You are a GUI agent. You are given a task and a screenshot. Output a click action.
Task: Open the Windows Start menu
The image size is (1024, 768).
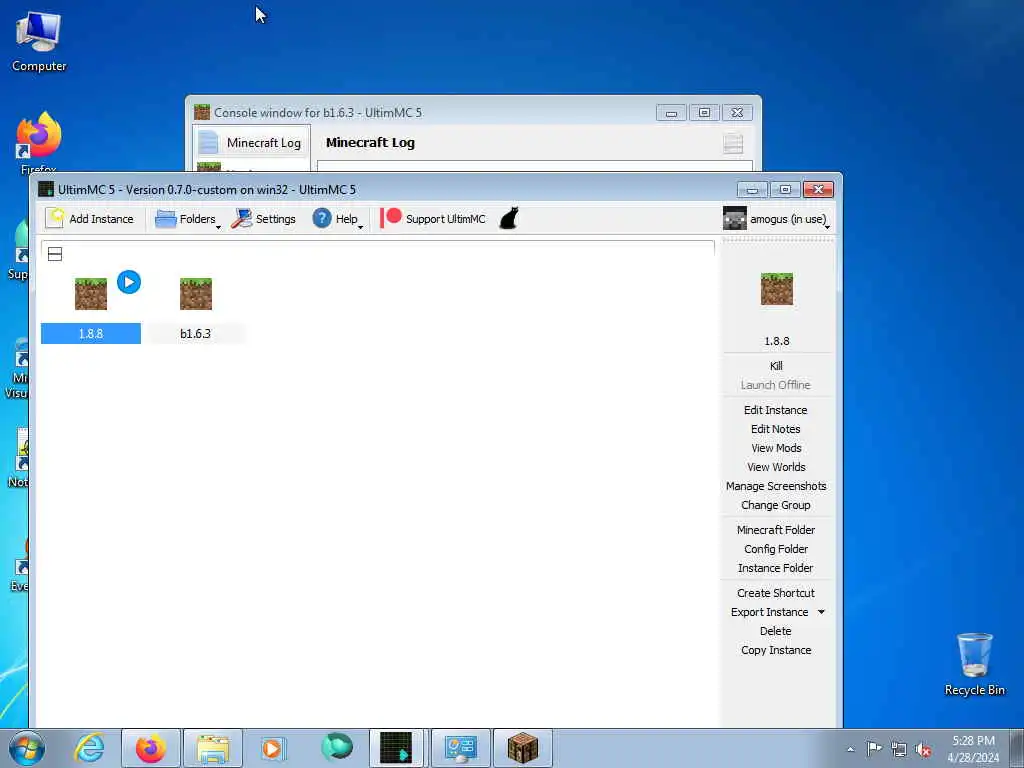pos(27,748)
